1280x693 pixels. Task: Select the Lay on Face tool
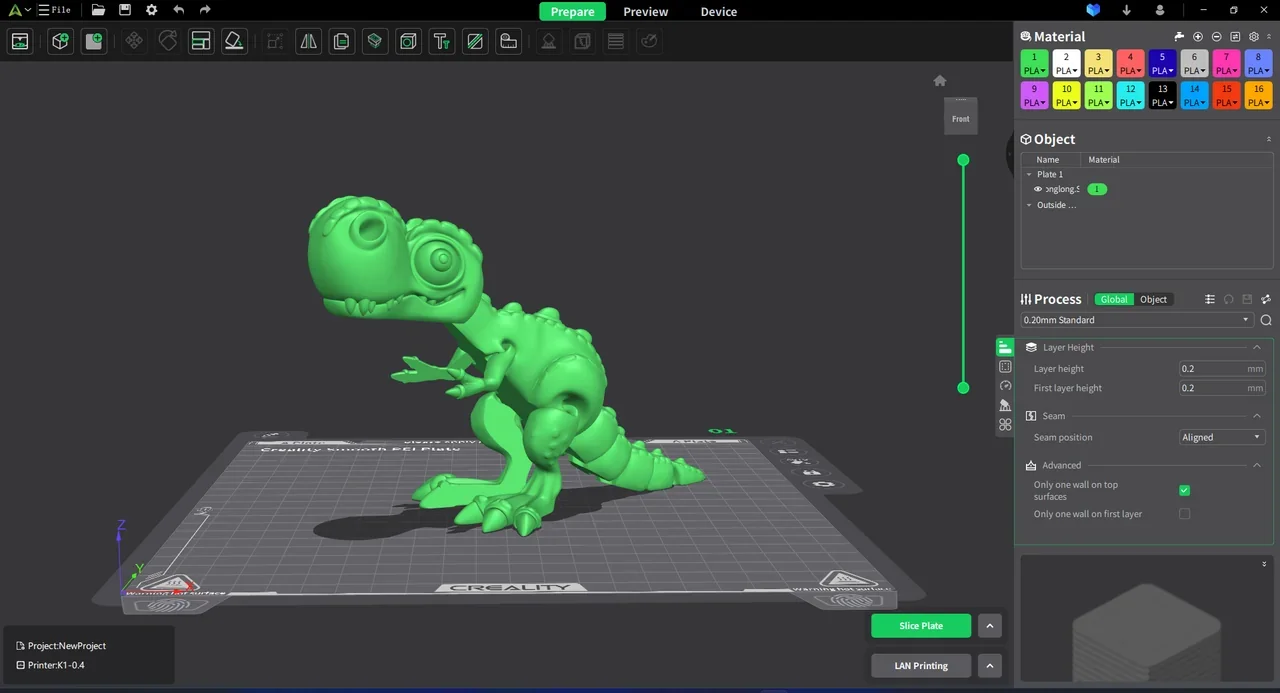pos(234,41)
